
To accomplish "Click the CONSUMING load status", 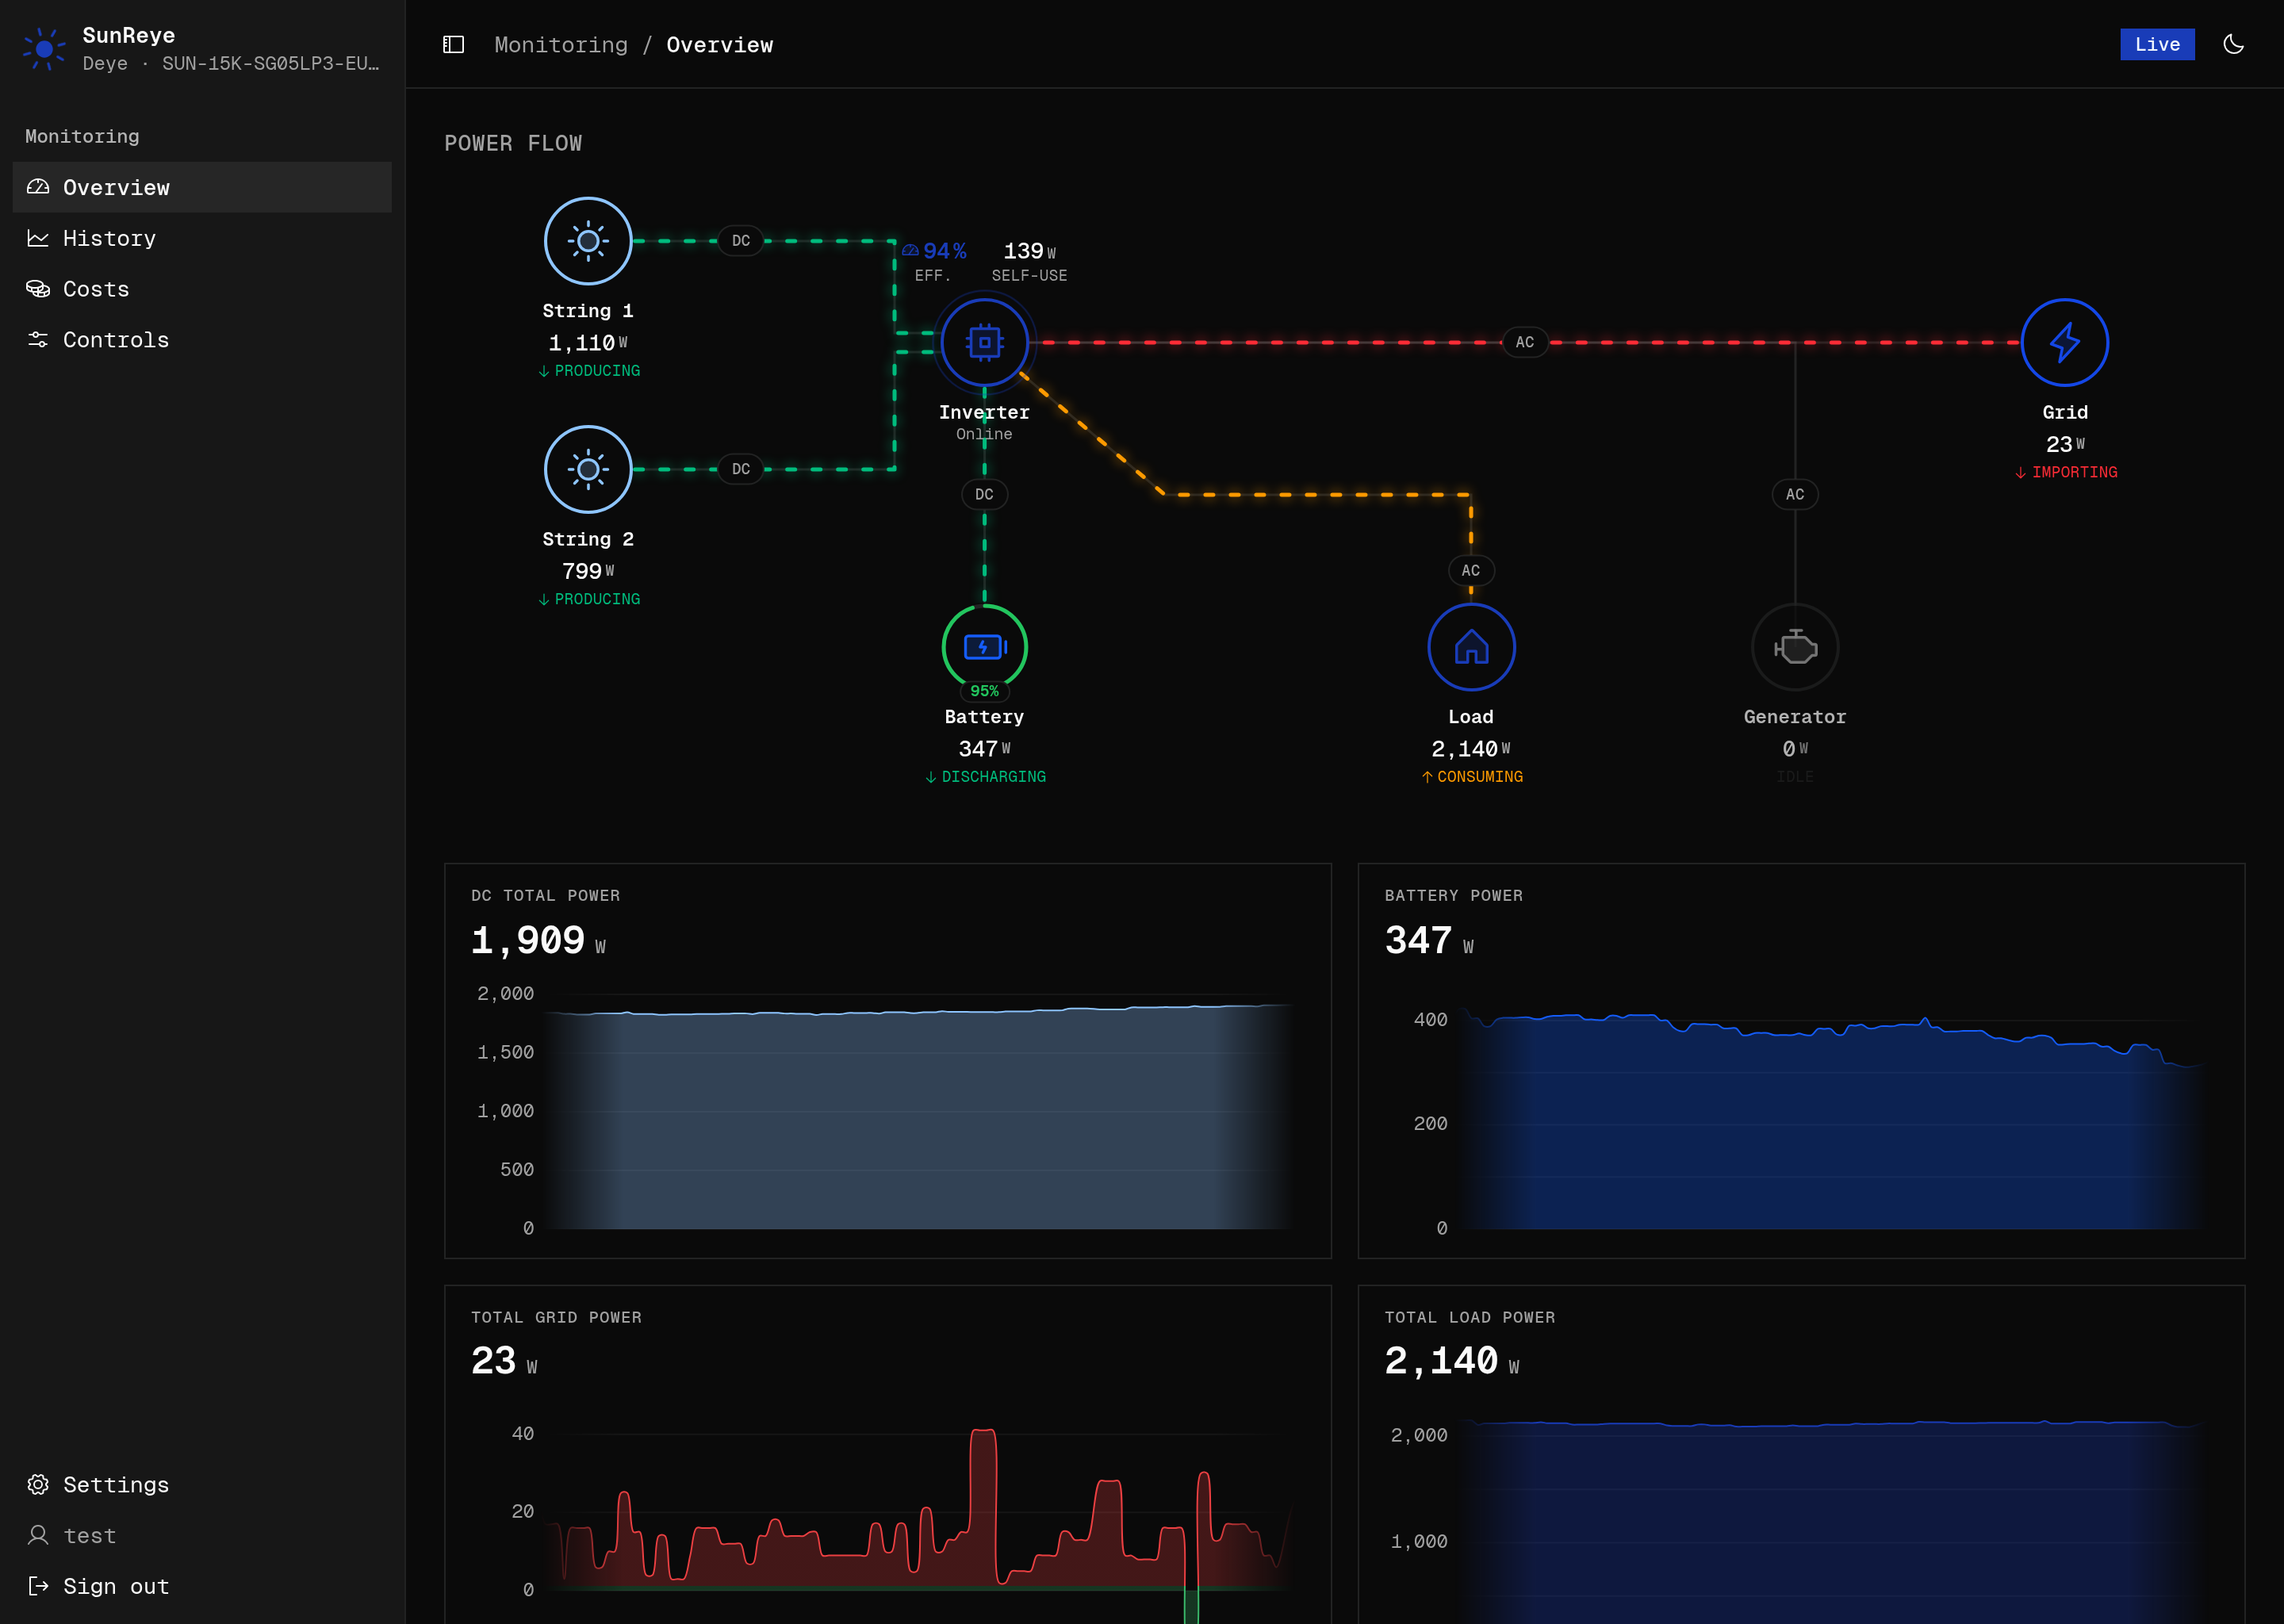I will coord(1472,777).
